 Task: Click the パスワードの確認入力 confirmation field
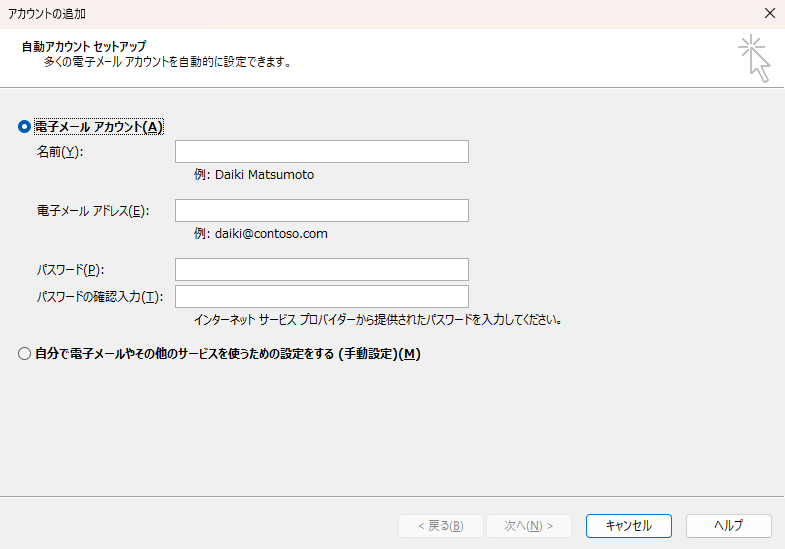[321, 296]
